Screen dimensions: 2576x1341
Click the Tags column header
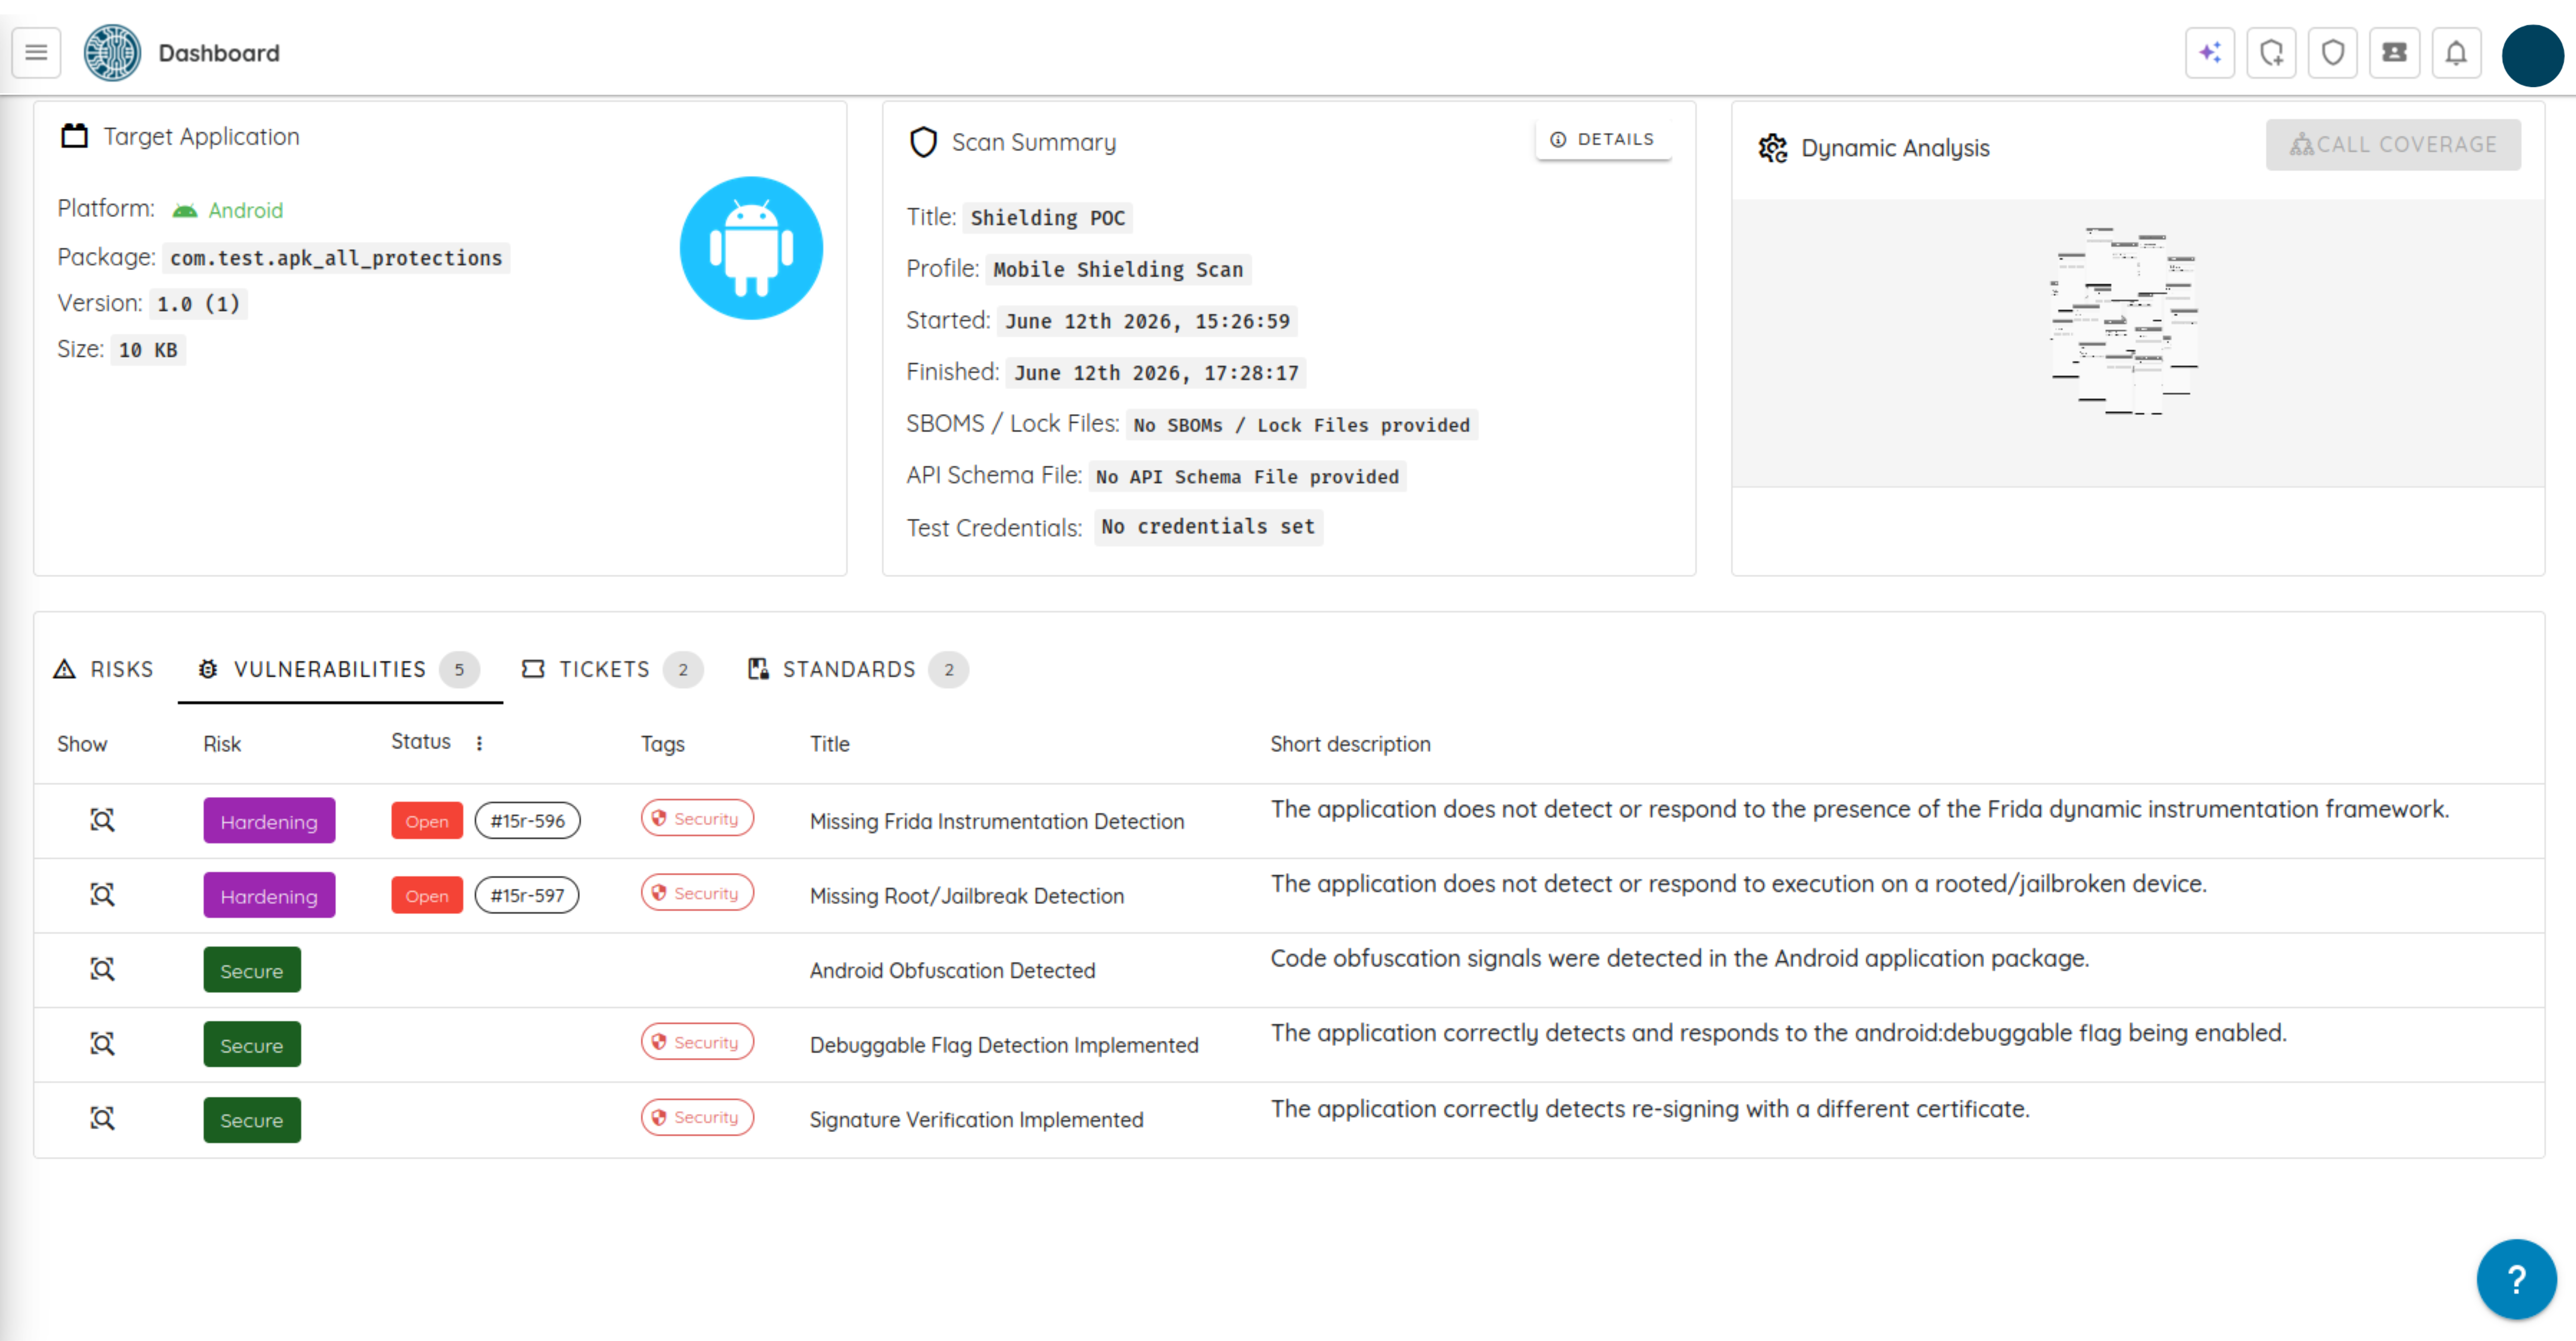(x=662, y=744)
